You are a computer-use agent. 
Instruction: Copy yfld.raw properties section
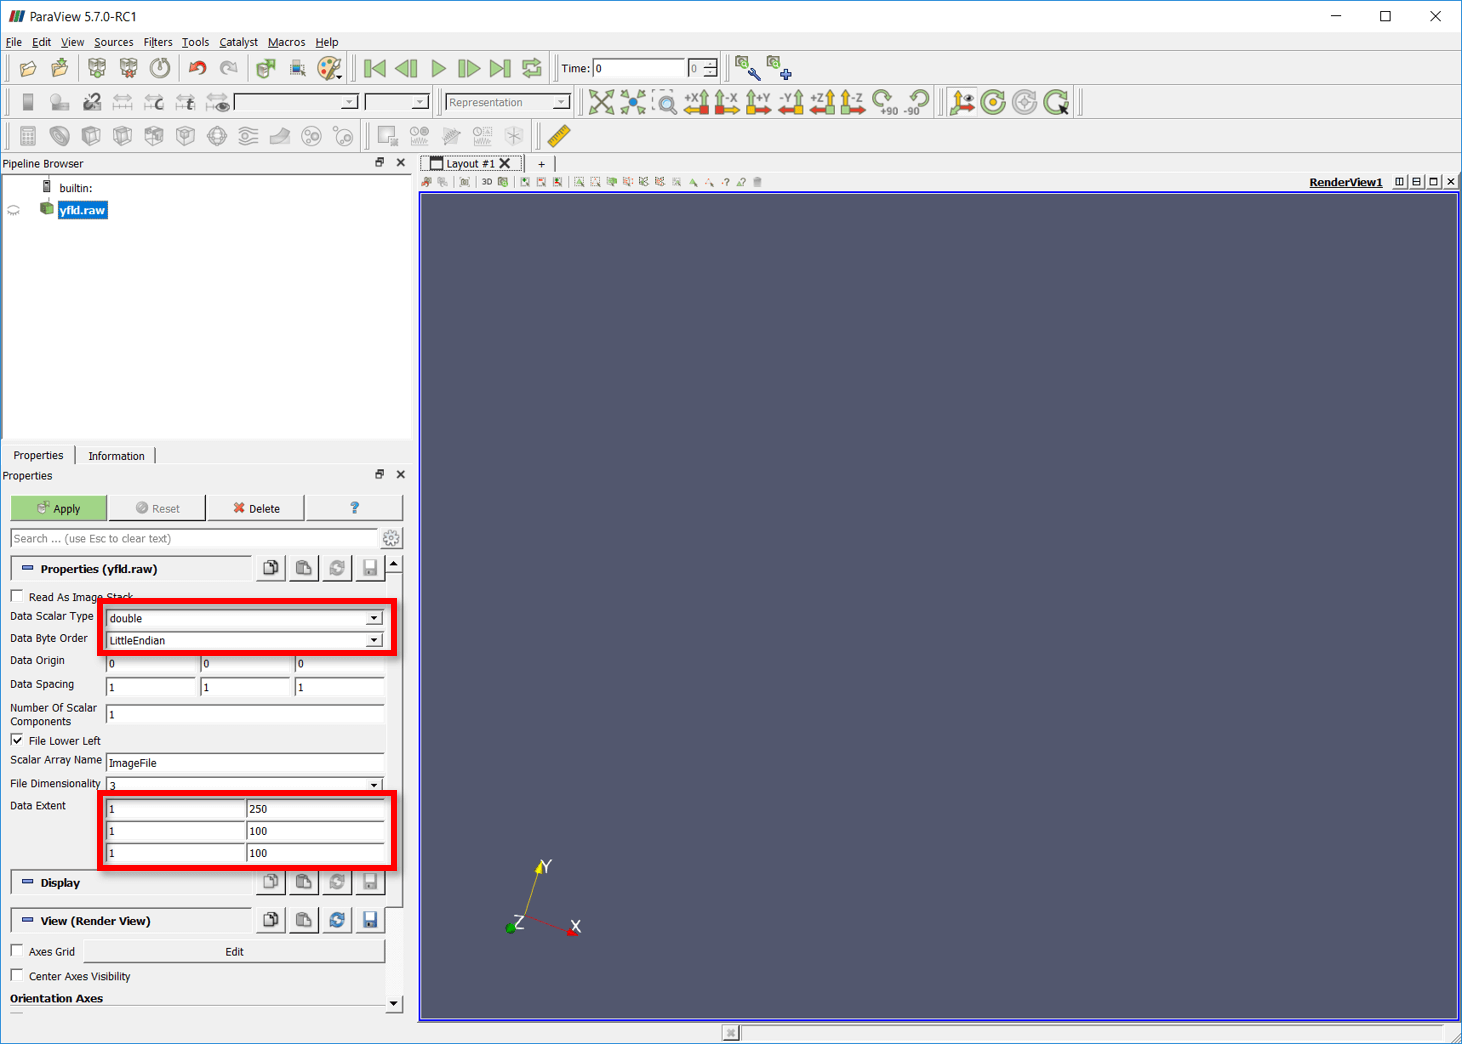(271, 568)
